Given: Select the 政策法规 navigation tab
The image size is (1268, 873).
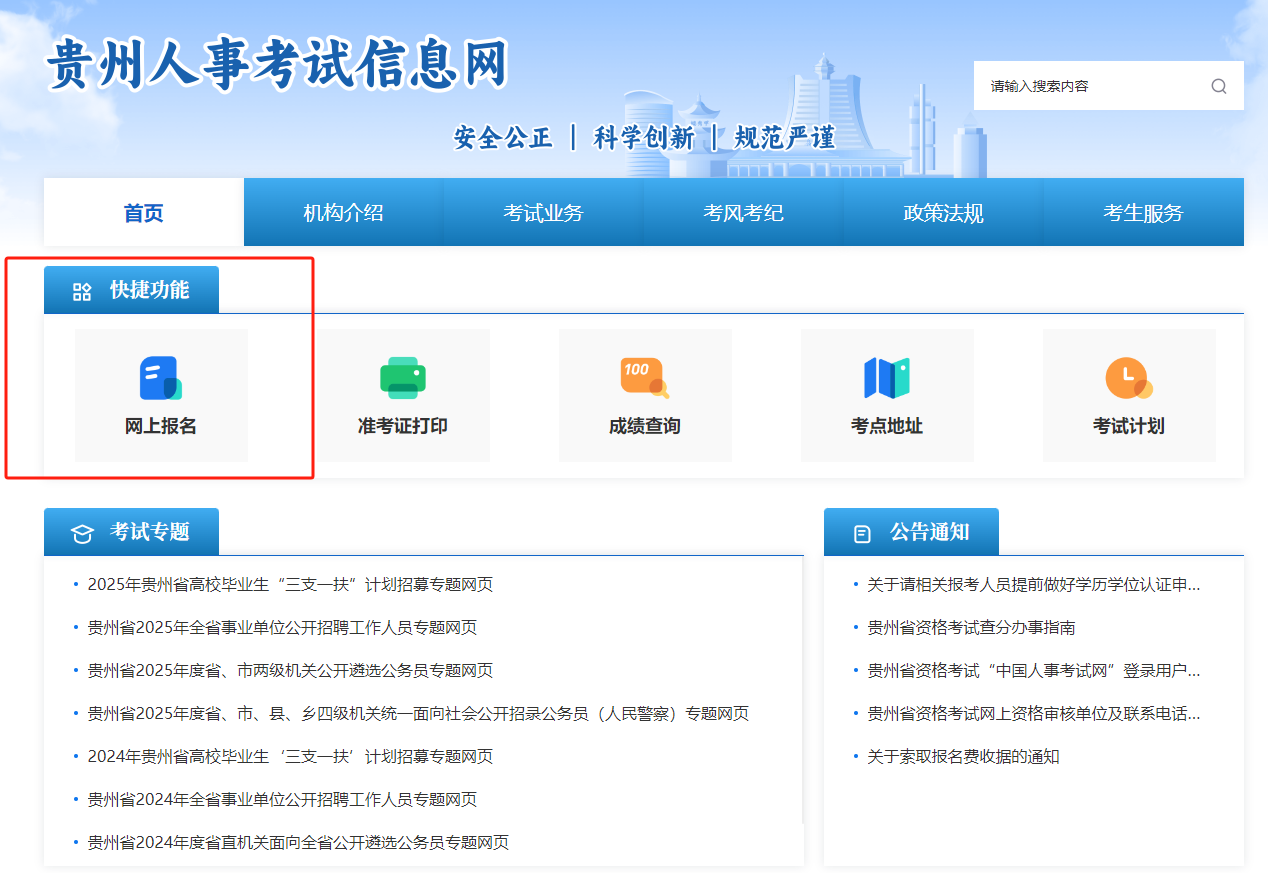Looking at the screenshot, I should coord(943,213).
